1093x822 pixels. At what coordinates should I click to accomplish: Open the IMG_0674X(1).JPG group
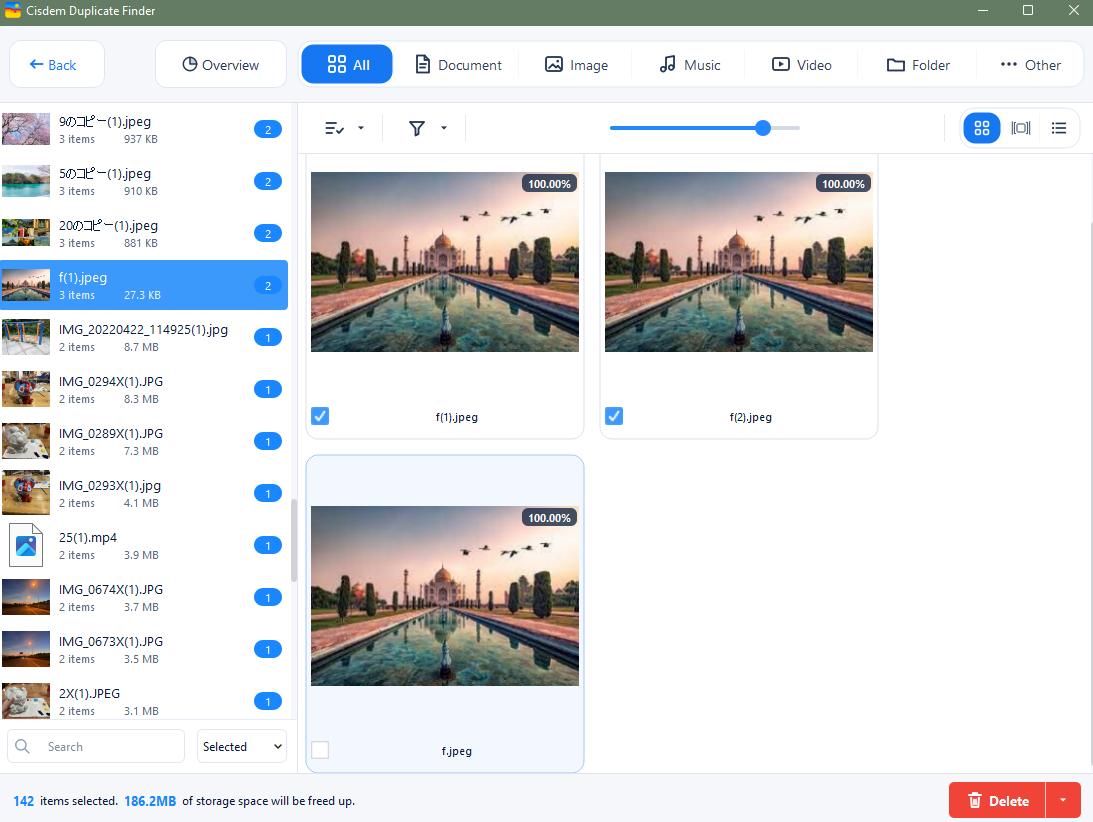pyautogui.click(x=144, y=598)
